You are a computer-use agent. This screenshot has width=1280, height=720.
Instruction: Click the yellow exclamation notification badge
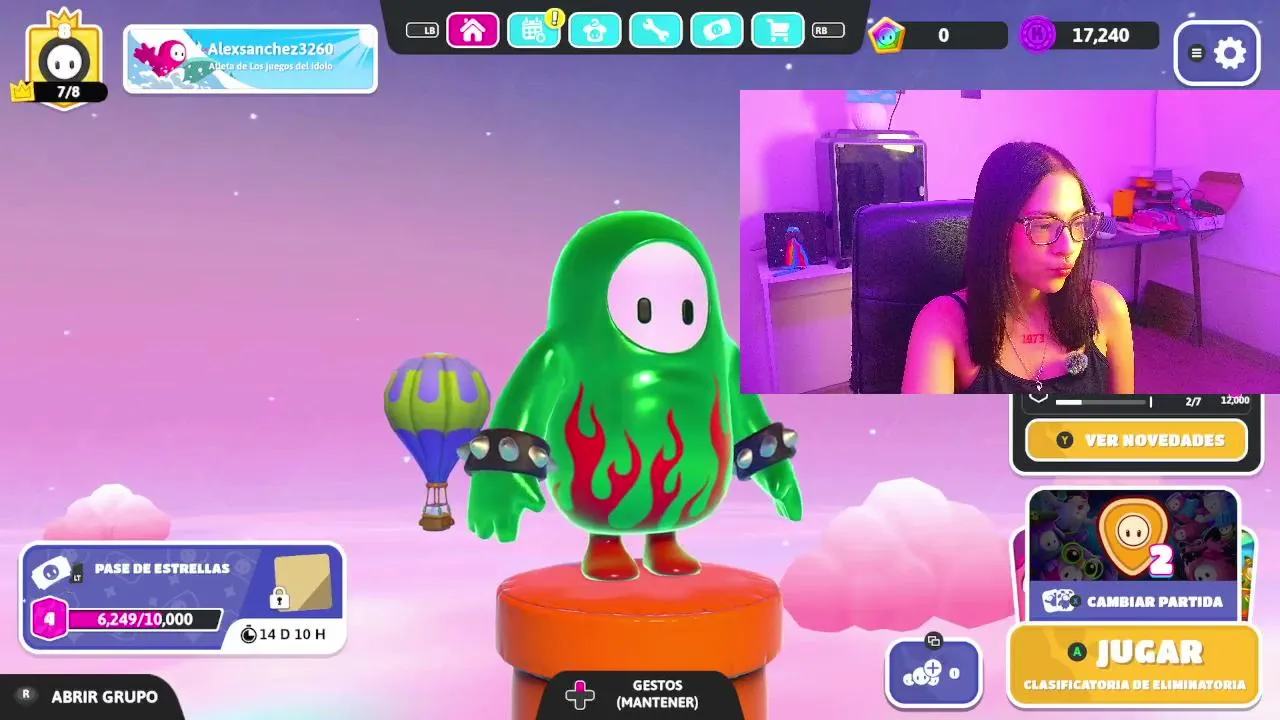coord(555,18)
